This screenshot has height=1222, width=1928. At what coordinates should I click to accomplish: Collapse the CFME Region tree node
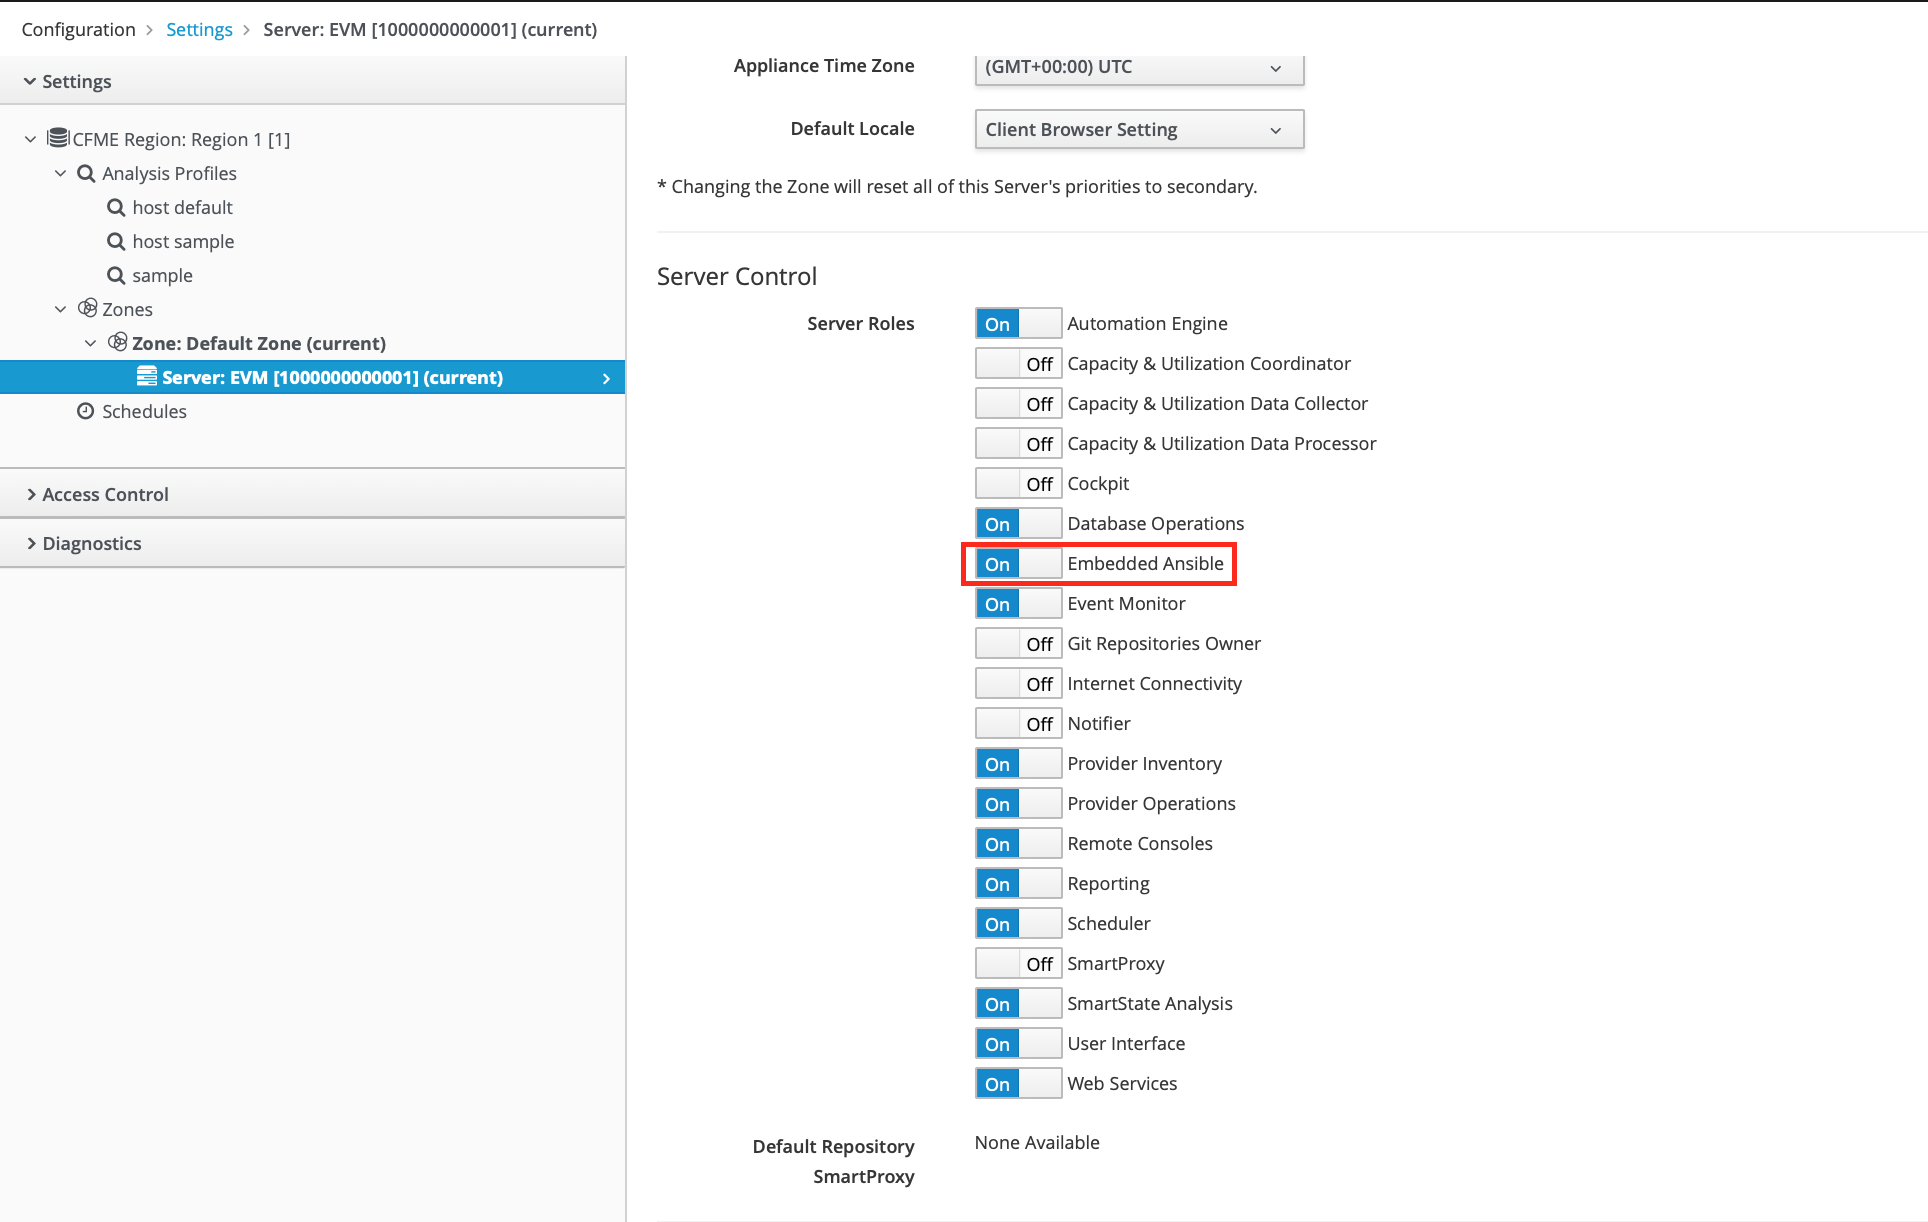[x=30, y=139]
